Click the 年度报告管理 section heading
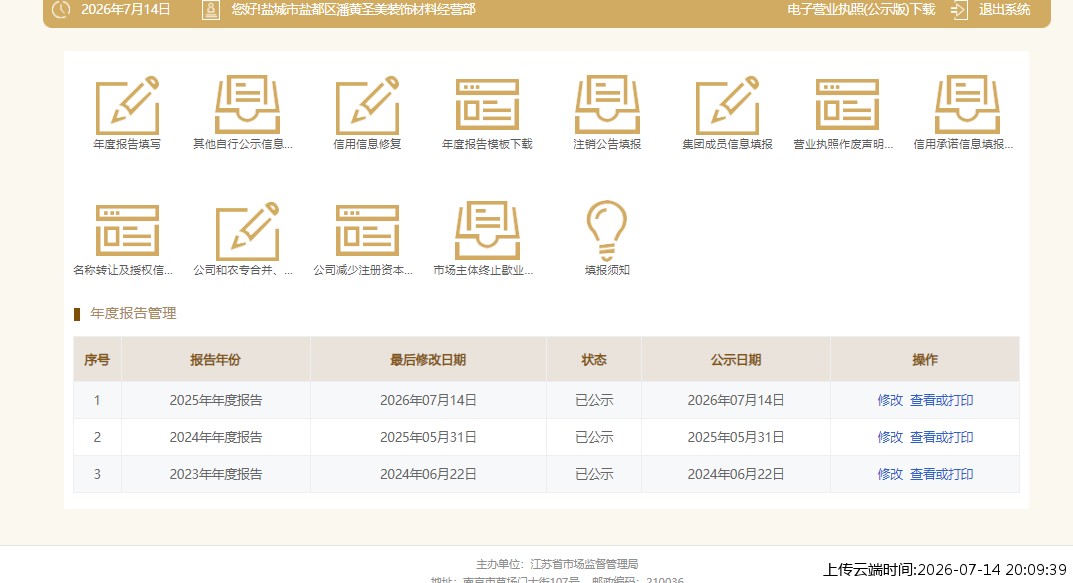Viewport: 1073px width, 583px height. 133,313
